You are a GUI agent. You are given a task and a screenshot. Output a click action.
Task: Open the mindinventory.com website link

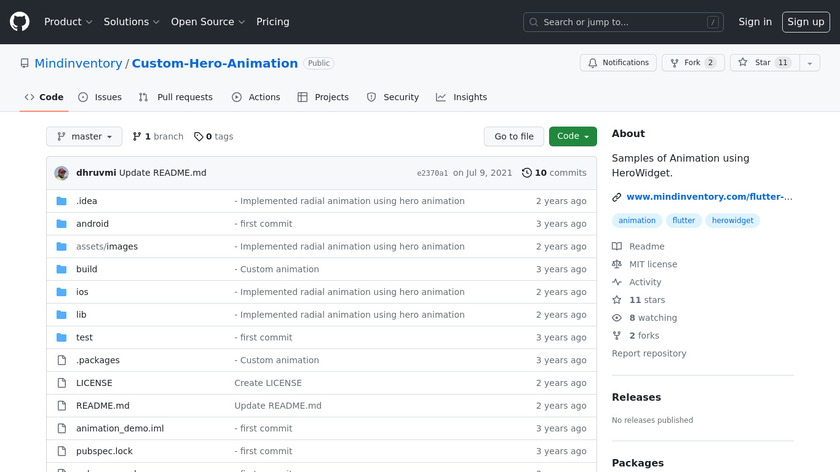pyautogui.click(x=709, y=197)
